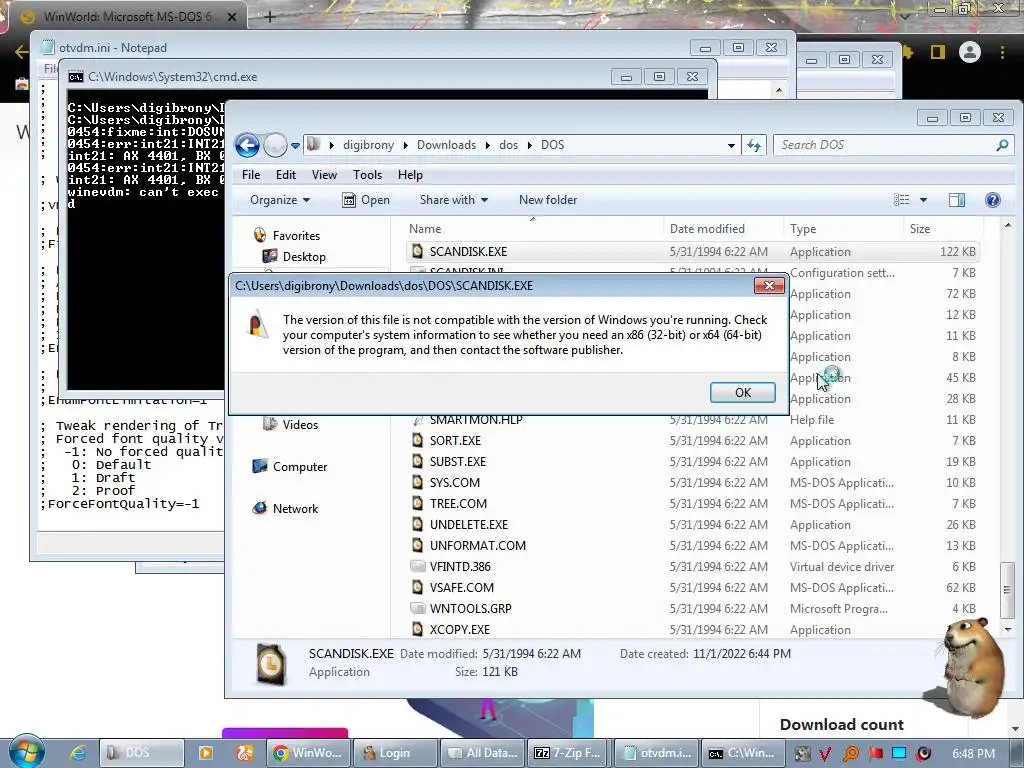This screenshot has height=768, width=1024.
Task: Click the search magnifier icon
Action: tap(1002, 146)
